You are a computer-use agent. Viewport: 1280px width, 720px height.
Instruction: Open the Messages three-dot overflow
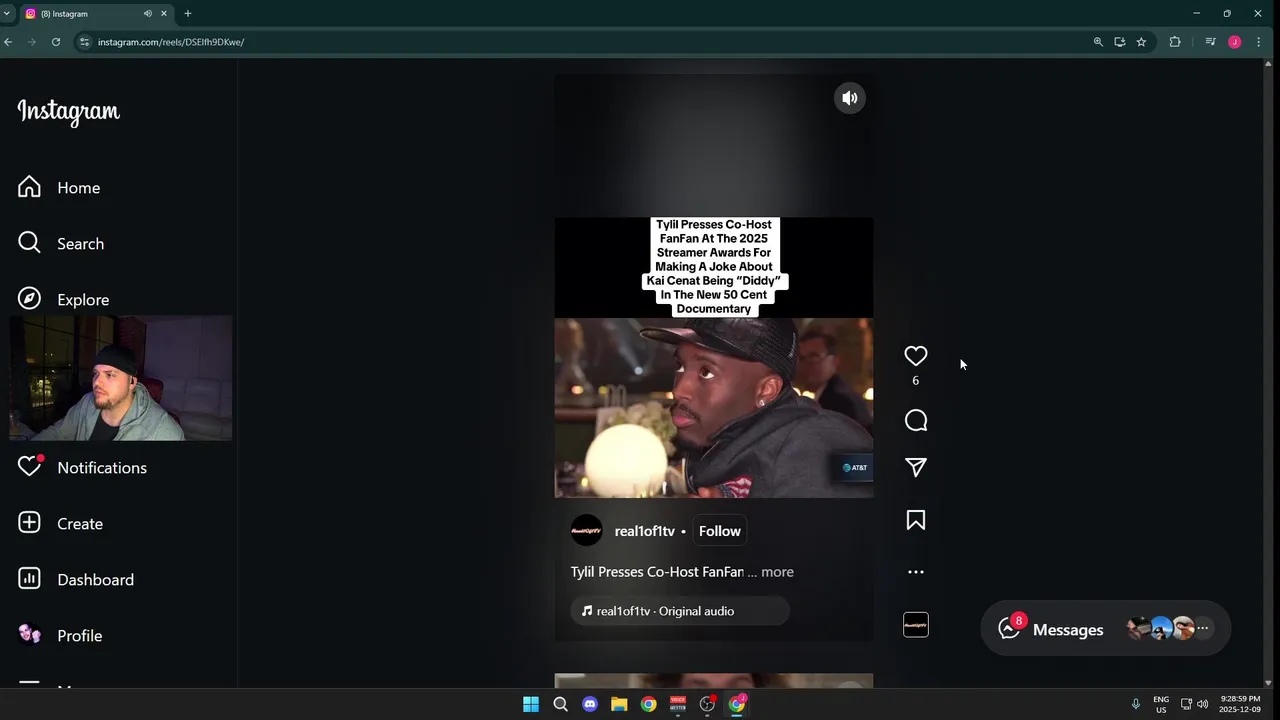click(1203, 629)
